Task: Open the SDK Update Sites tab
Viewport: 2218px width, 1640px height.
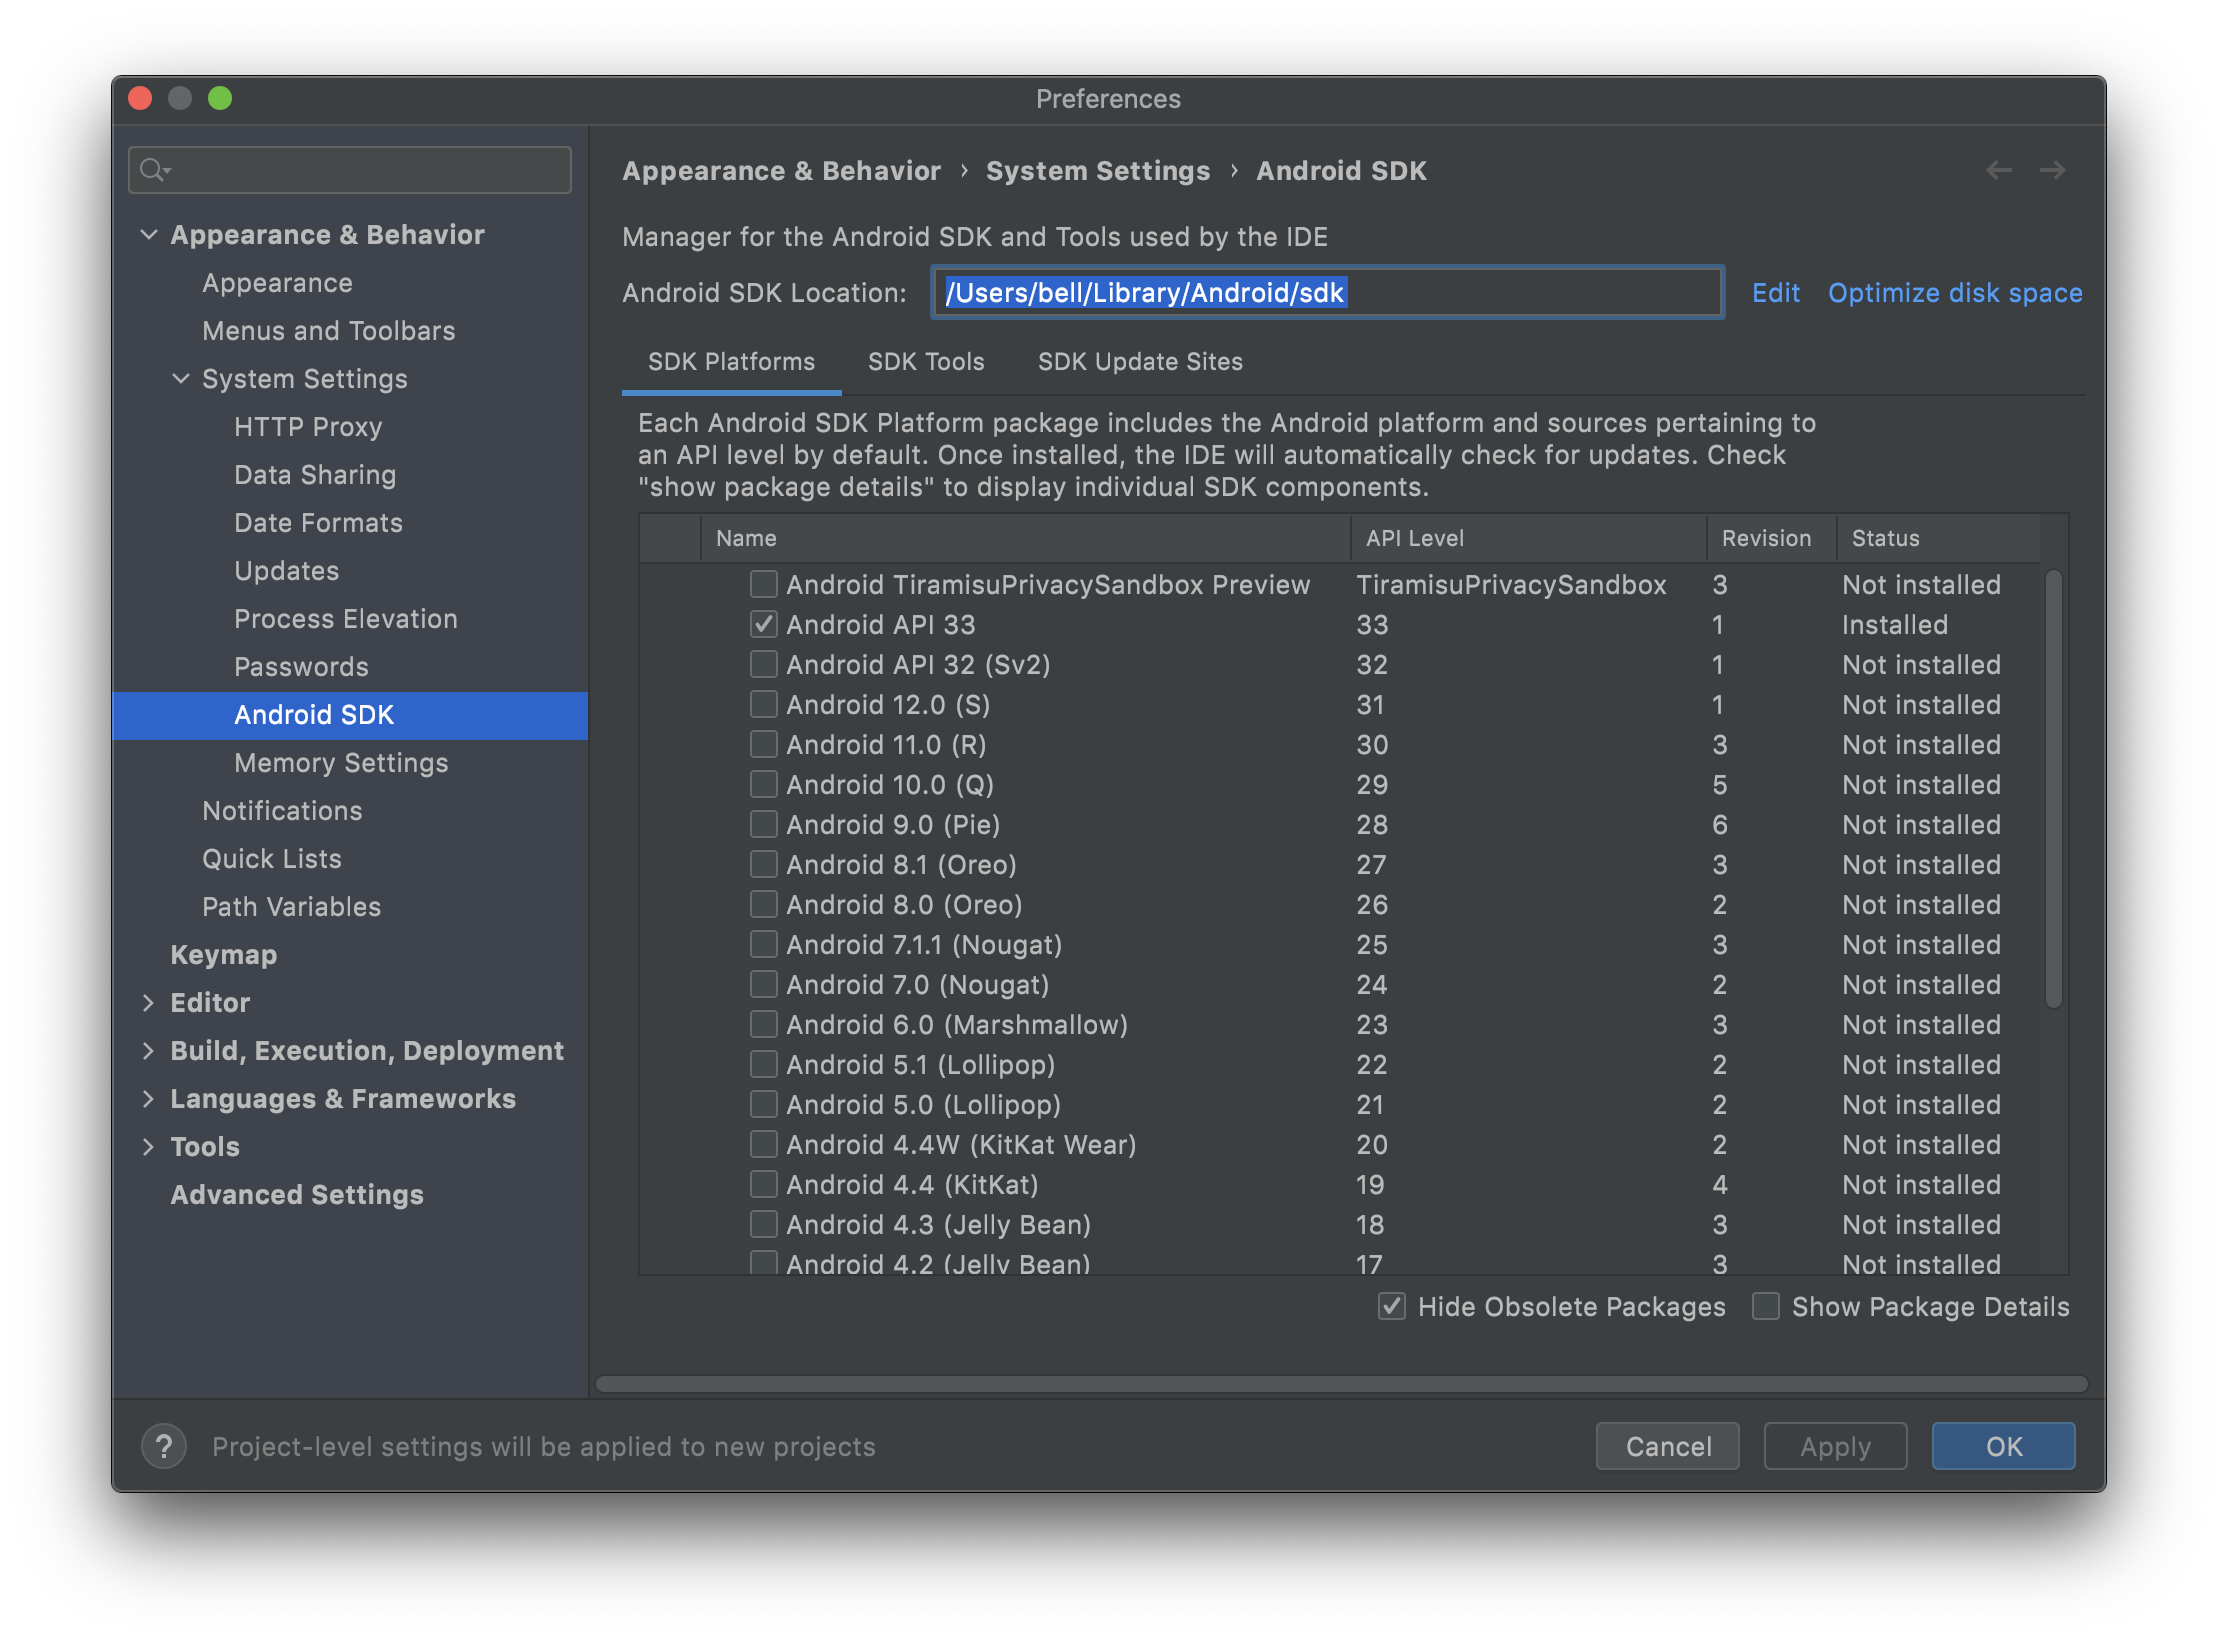Action: click(1140, 362)
